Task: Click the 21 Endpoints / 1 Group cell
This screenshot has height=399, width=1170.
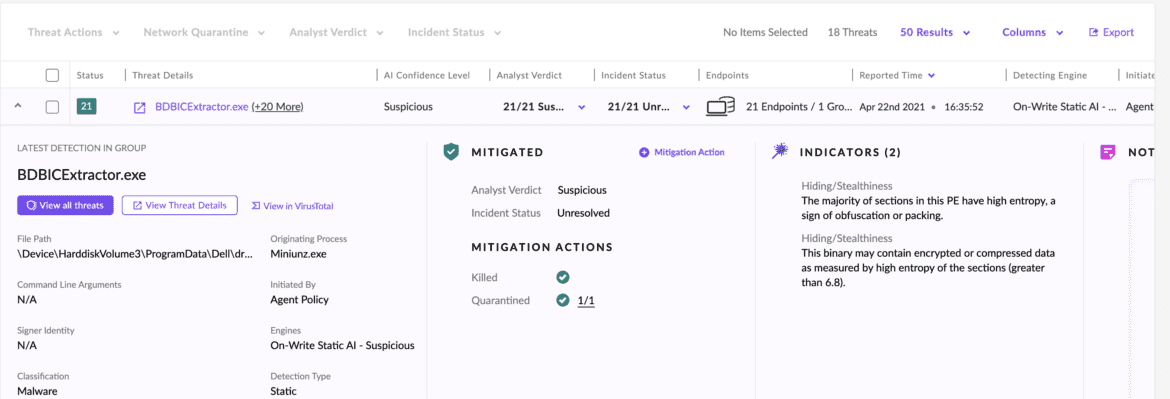Action: (799, 107)
